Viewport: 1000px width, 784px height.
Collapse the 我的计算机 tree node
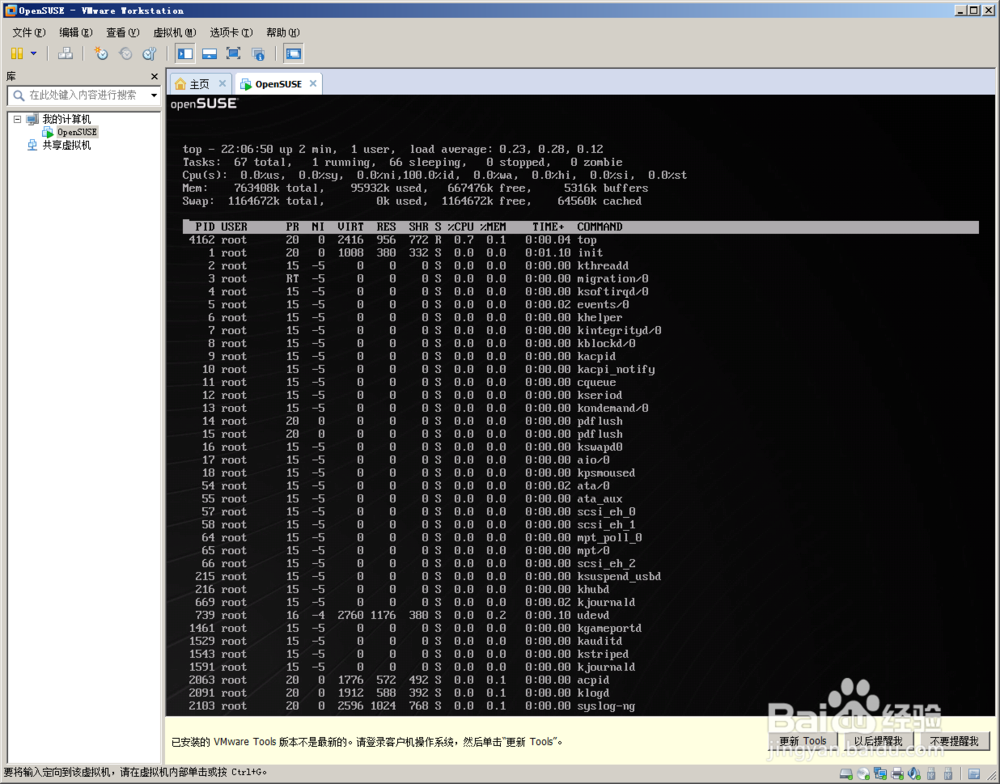click(17, 119)
